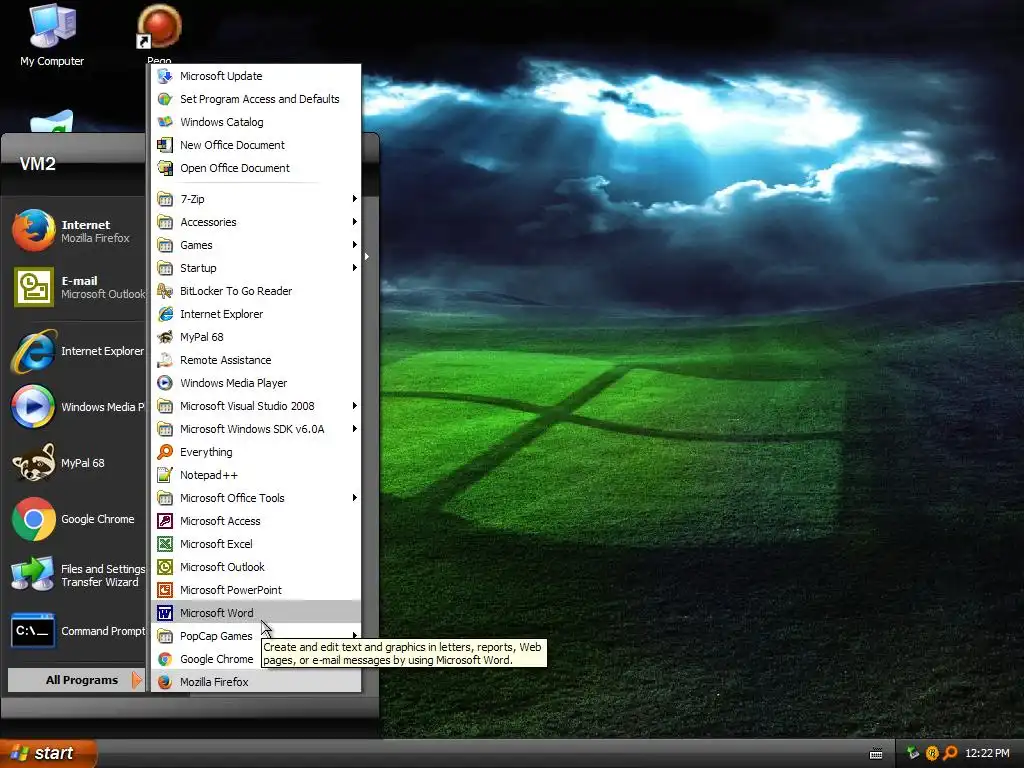Open Google Chrome in left start pane

coord(77,519)
